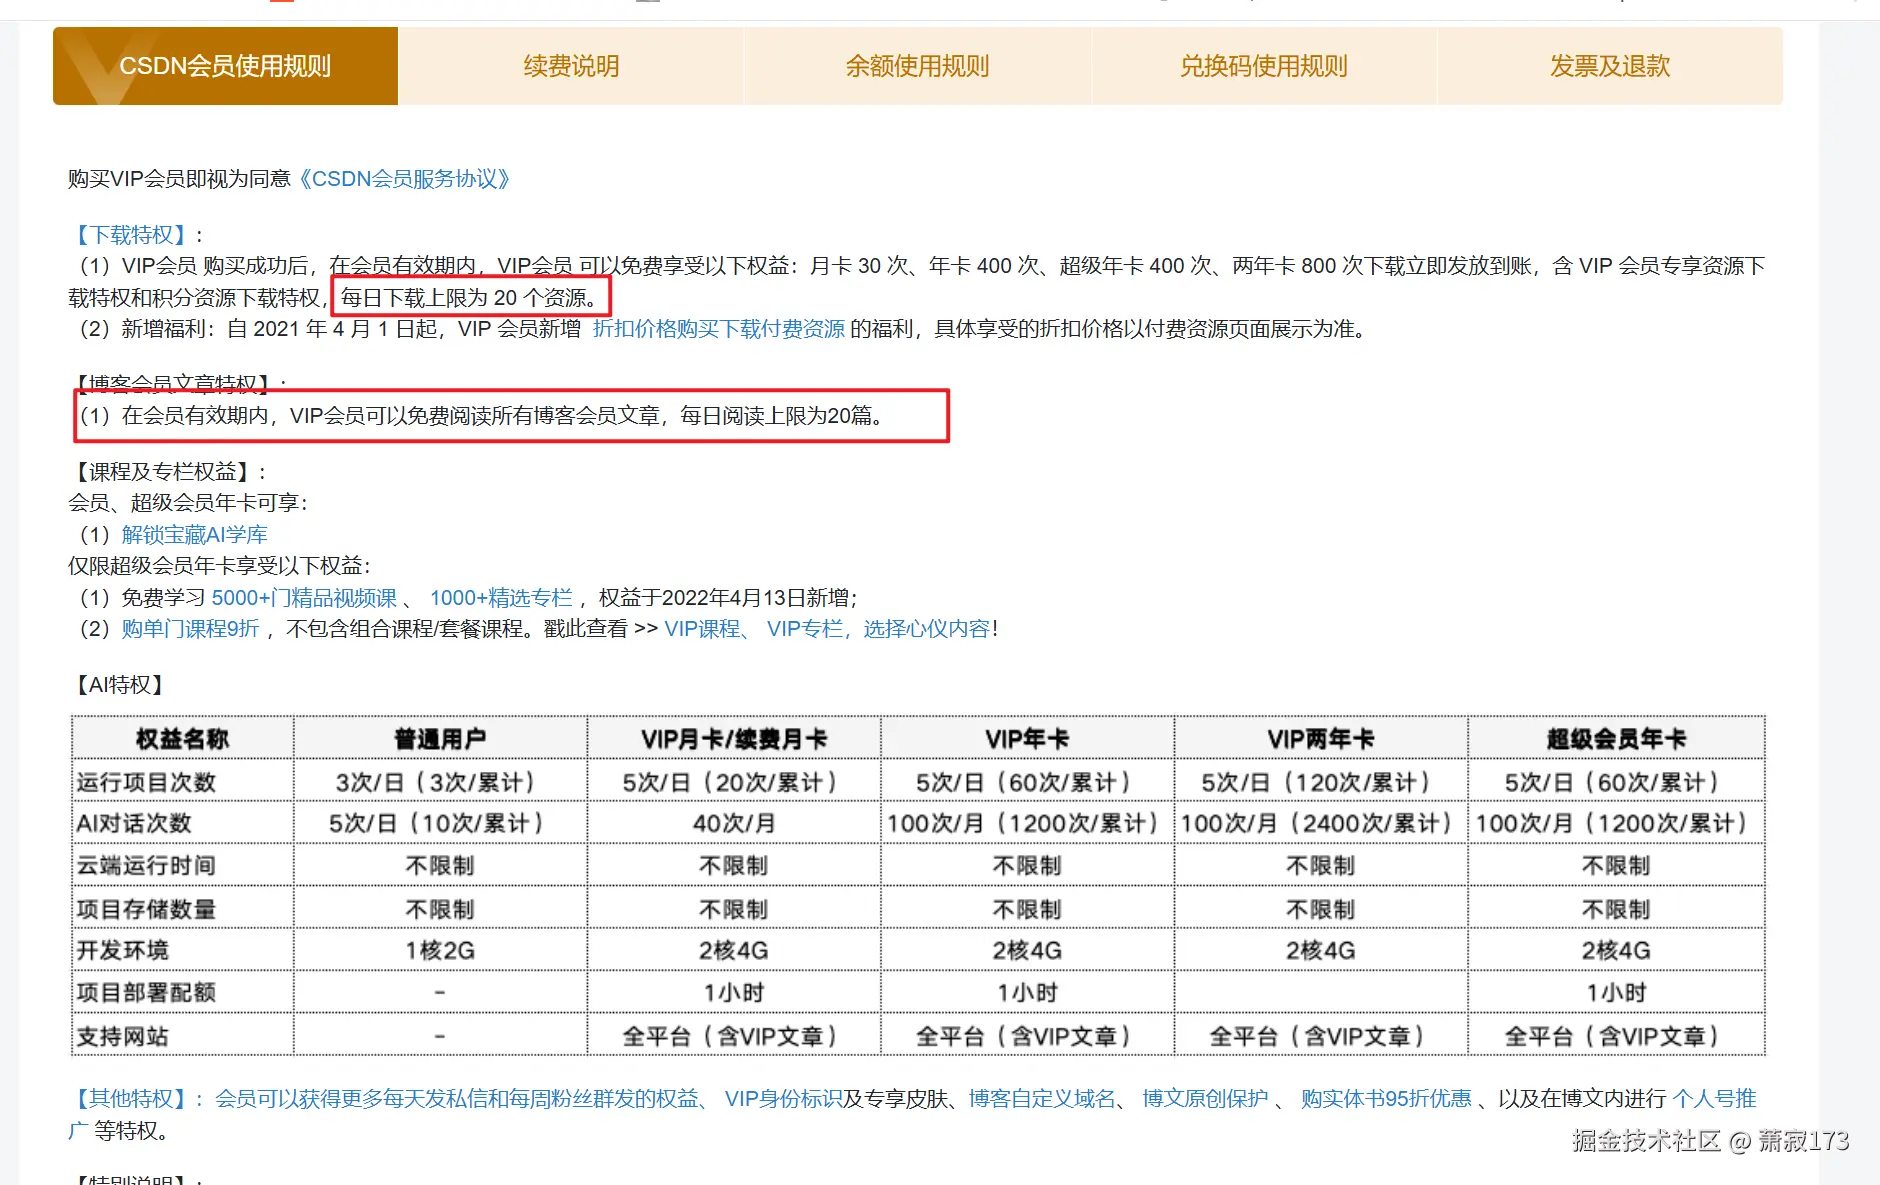Select the 【AI特权】 heading
1880x1185 pixels.
118,685
